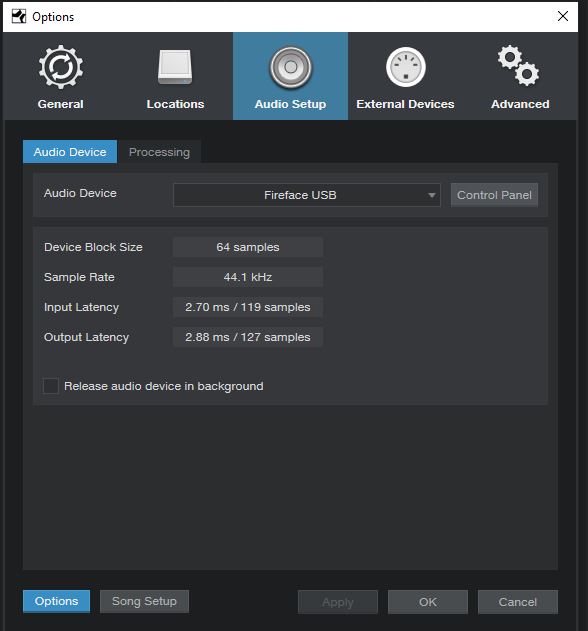Select the Audio Setup speaker icon
This screenshot has height=631, width=588.
(291, 67)
